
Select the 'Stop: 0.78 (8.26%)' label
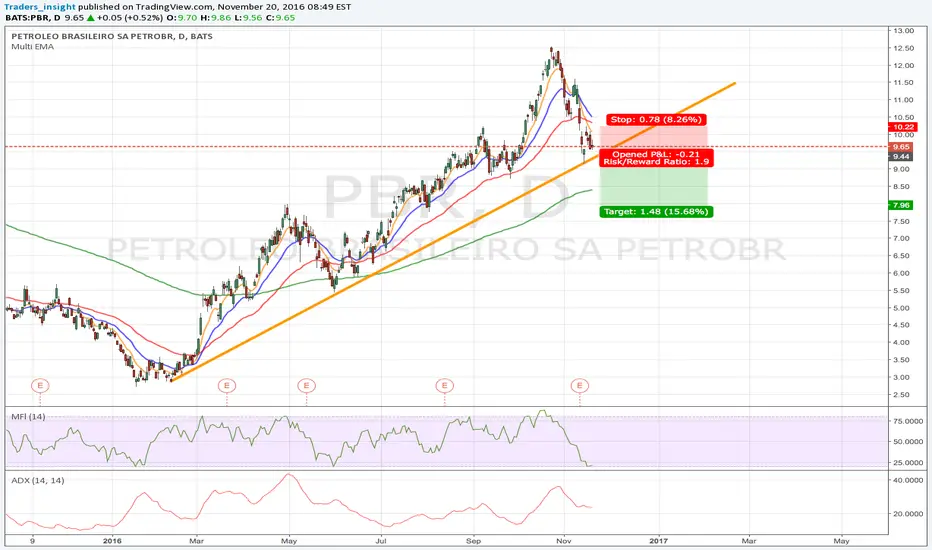tap(656, 120)
